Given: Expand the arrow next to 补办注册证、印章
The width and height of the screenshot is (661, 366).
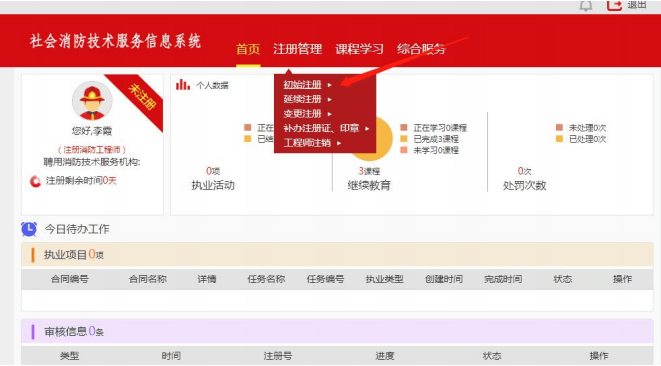Looking at the screenshot, I should 367,129.
